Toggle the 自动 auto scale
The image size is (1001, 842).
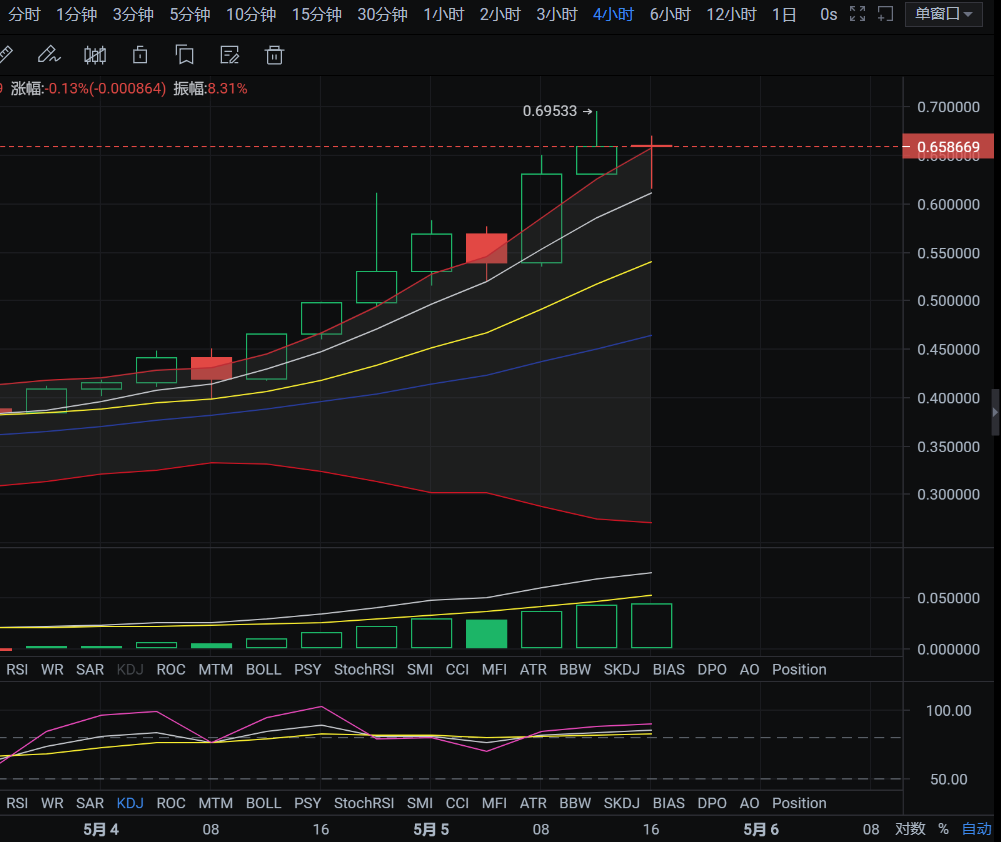point(977,829)
